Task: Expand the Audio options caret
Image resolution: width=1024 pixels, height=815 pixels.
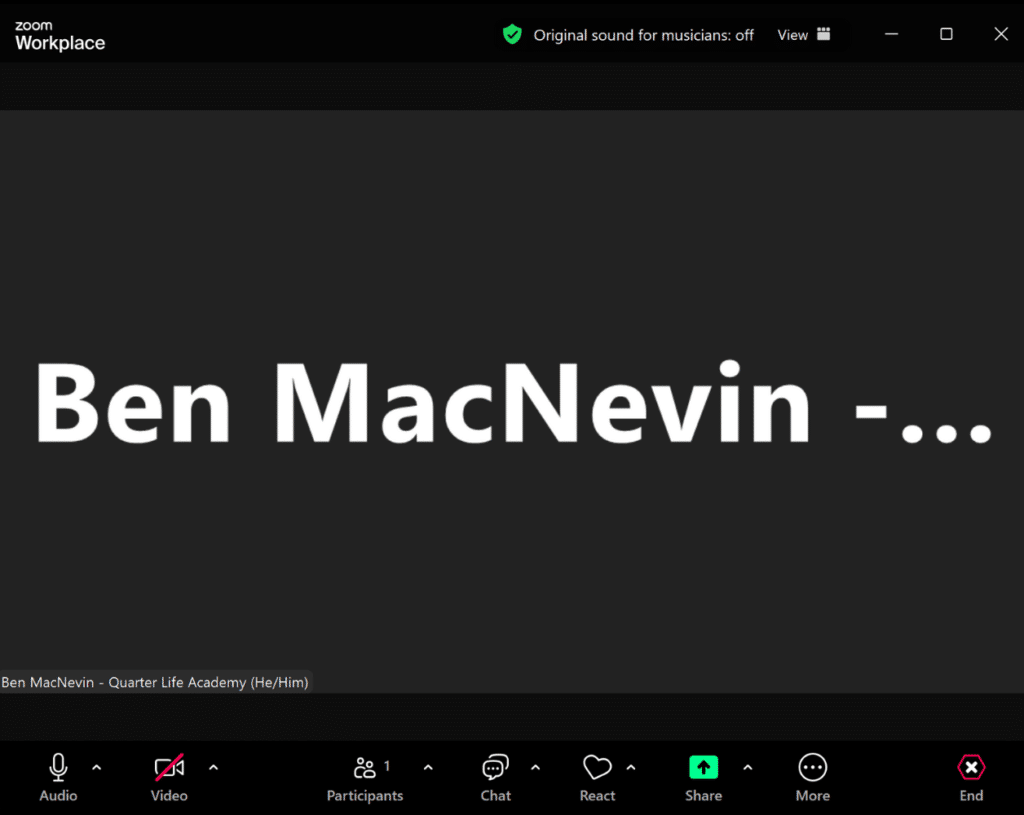Action: 97,768
